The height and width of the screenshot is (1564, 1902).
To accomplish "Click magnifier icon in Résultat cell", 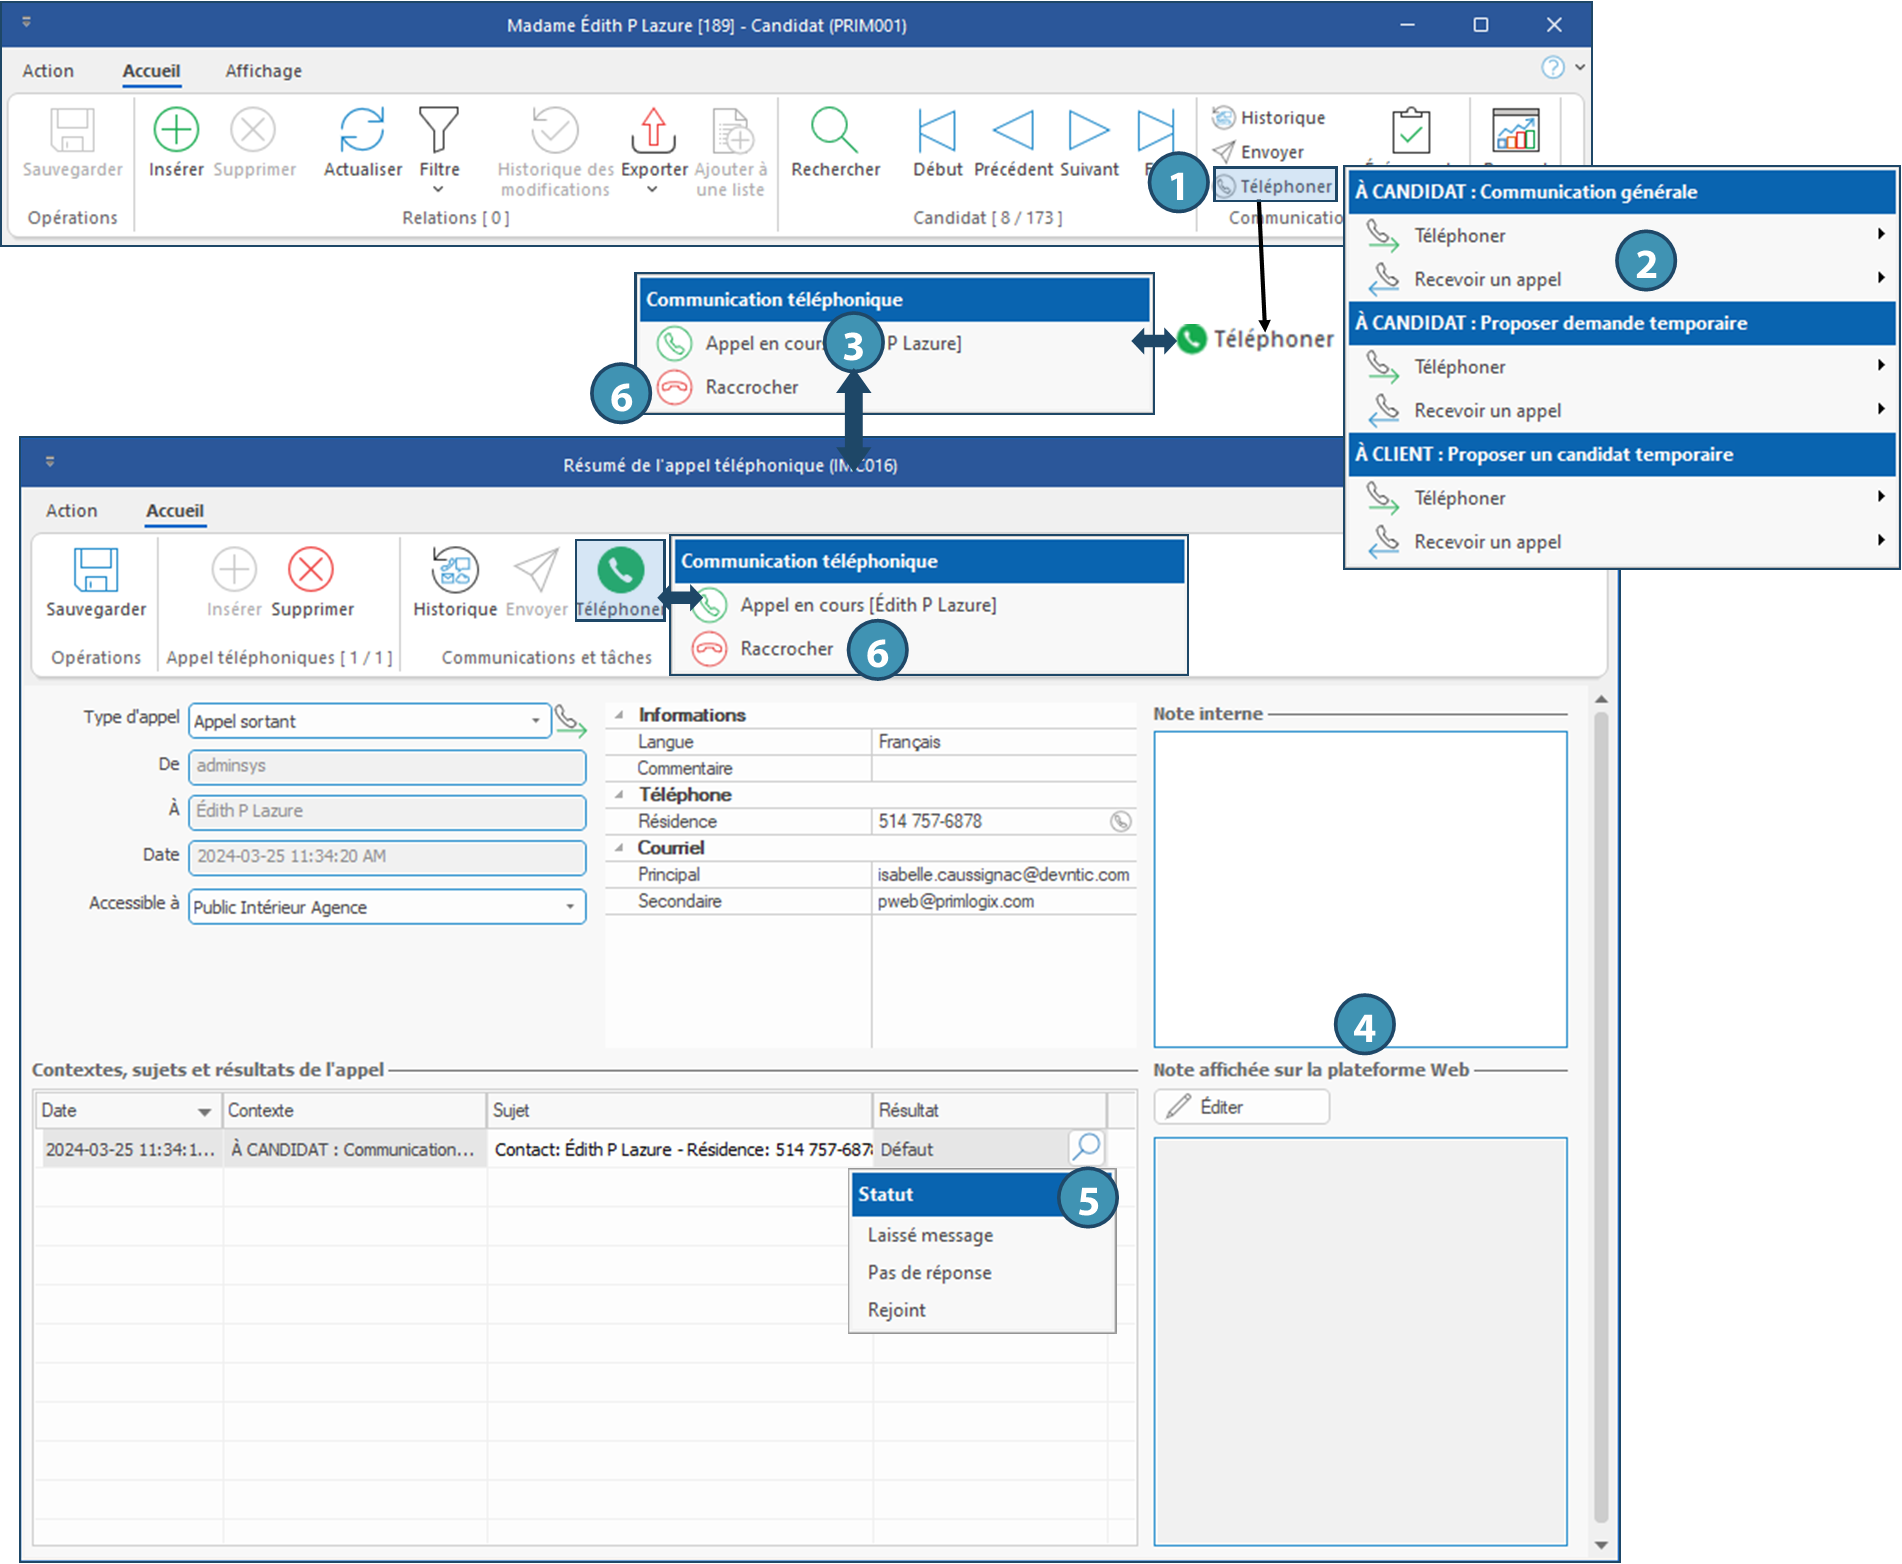I will [x=1086, y=1147].
